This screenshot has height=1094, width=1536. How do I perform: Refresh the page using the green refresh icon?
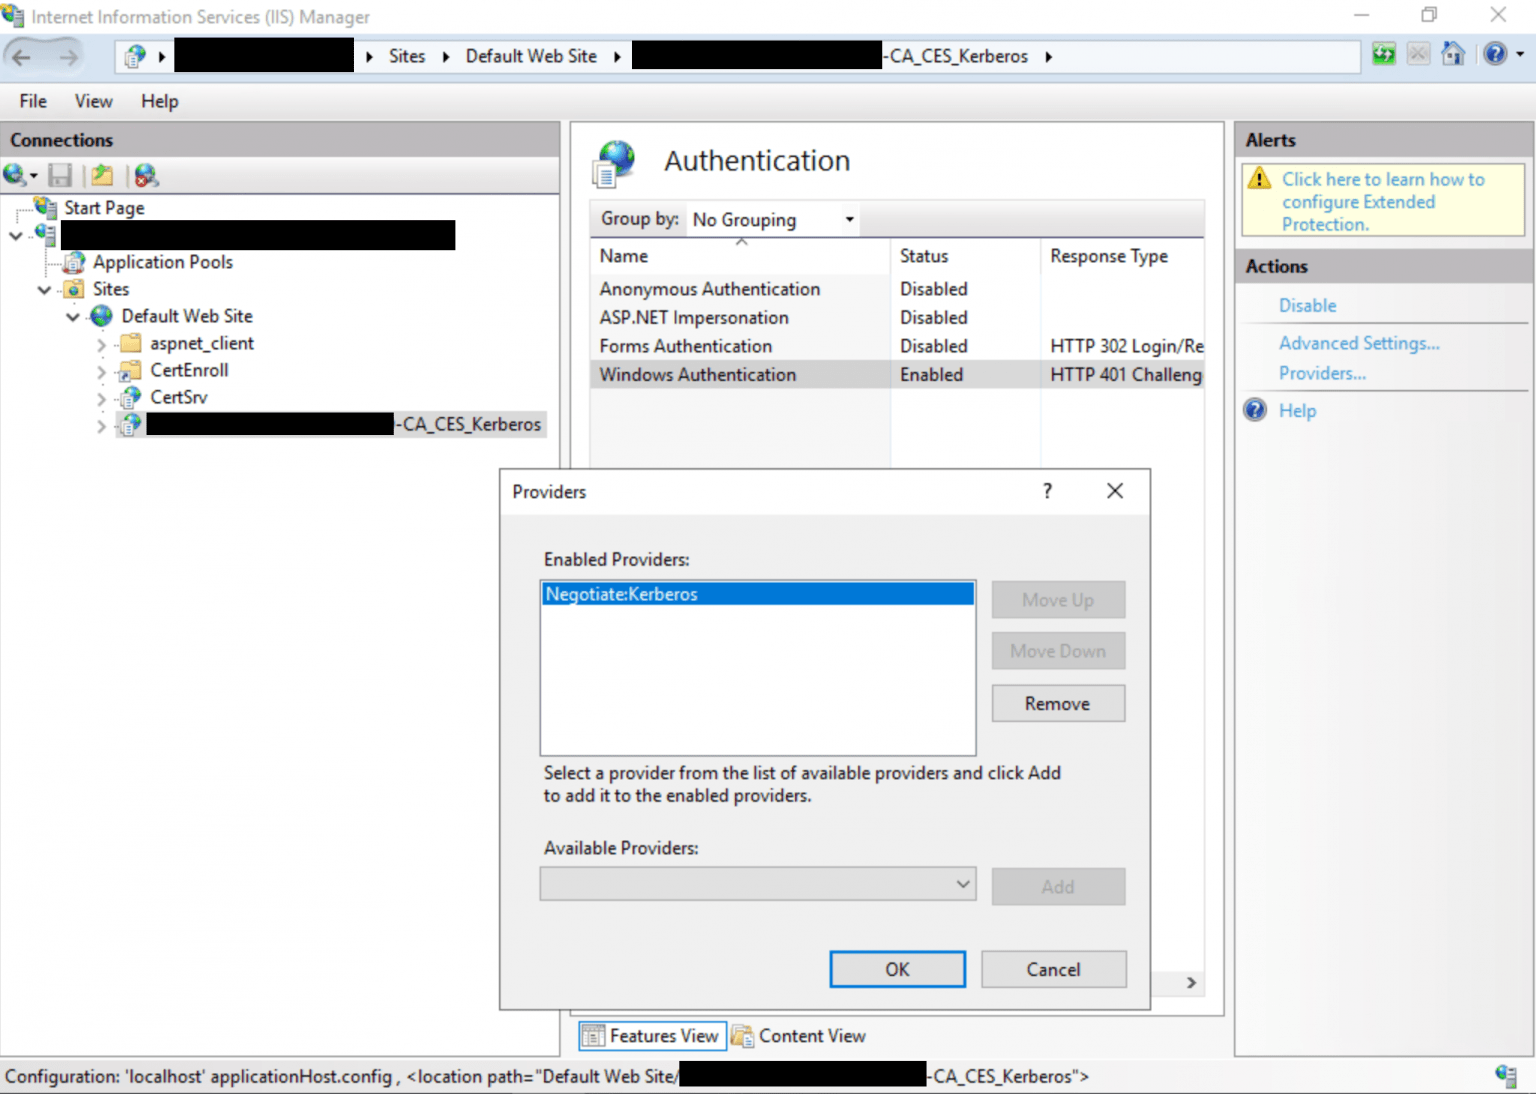(1383, 54)
